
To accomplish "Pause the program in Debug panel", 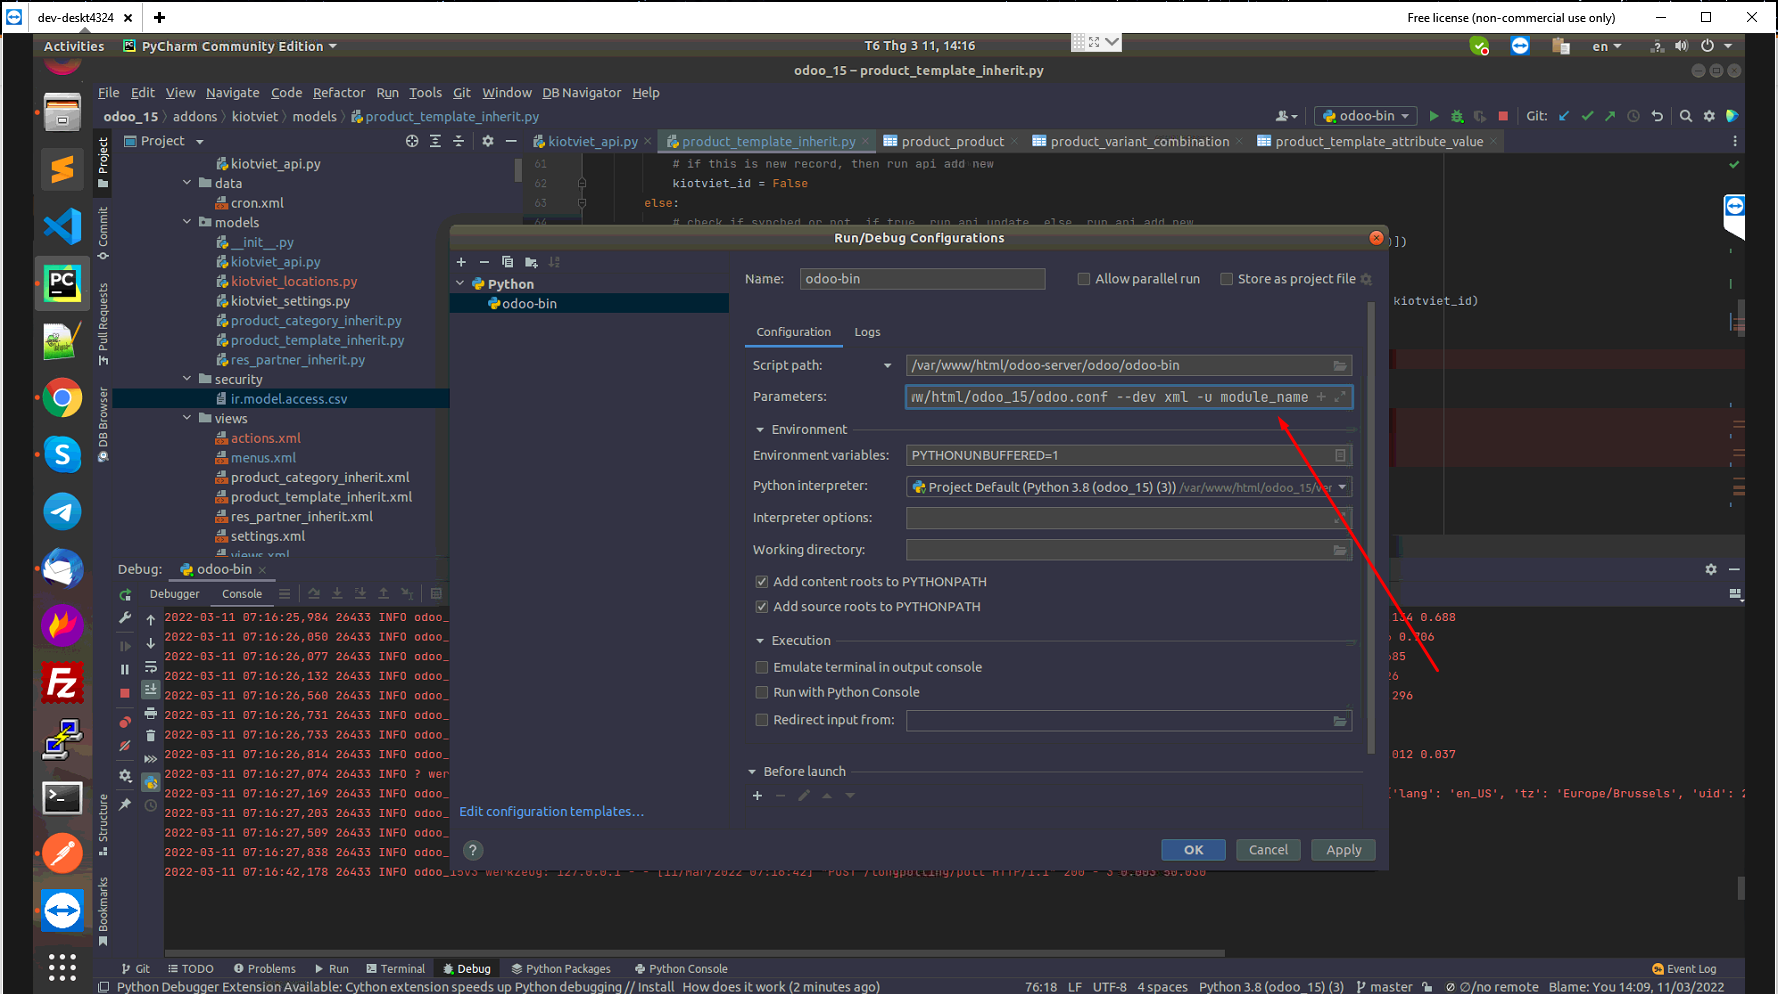I will pyautogui.click(x=125, y=670).
